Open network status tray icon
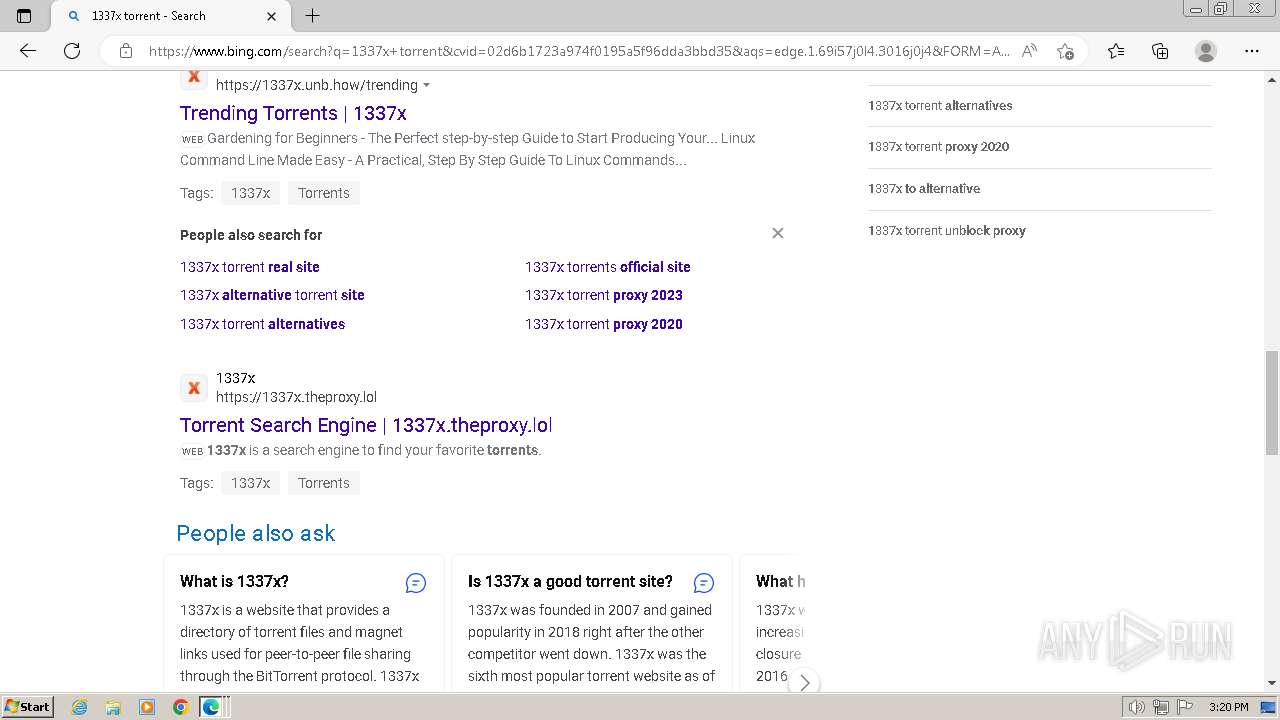 pos(1161,707)
